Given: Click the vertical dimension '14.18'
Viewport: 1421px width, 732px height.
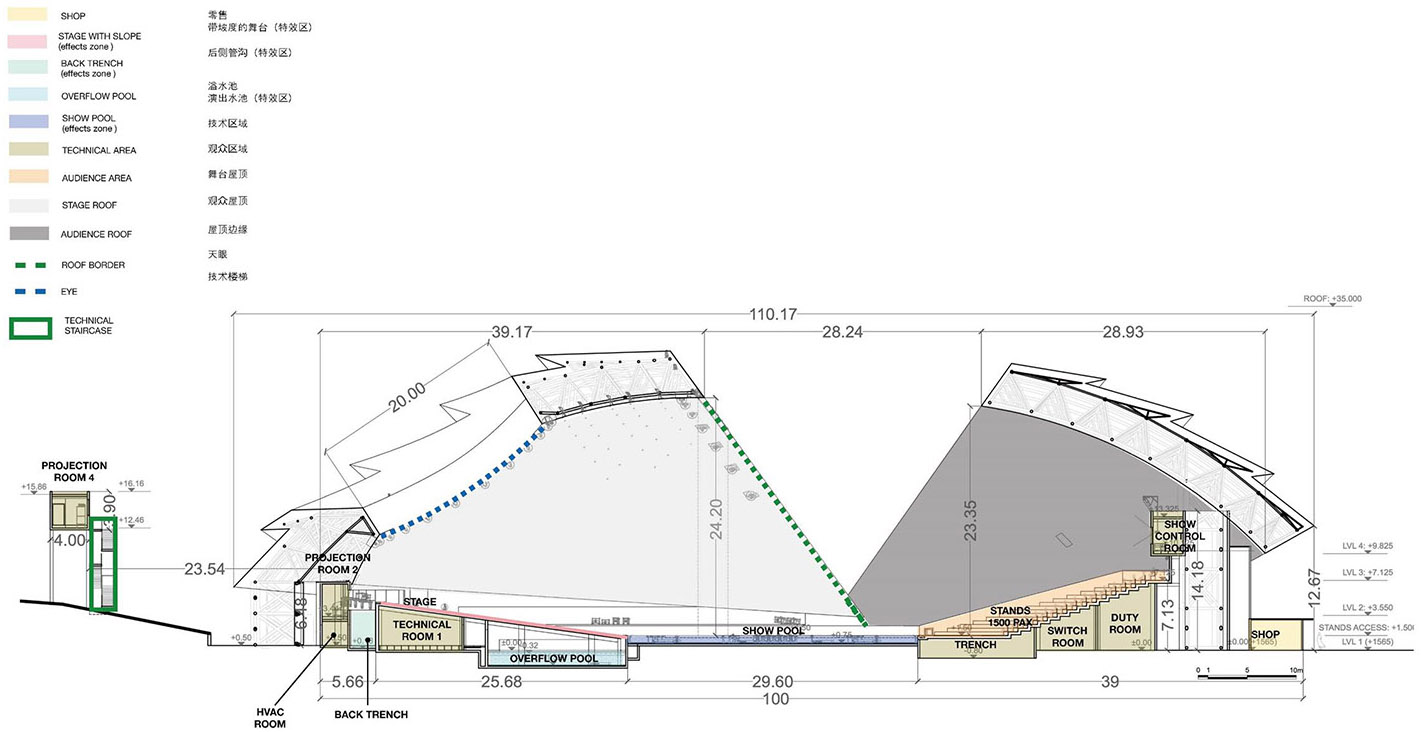Looking at the screenshot, I should pos(1196,581).
